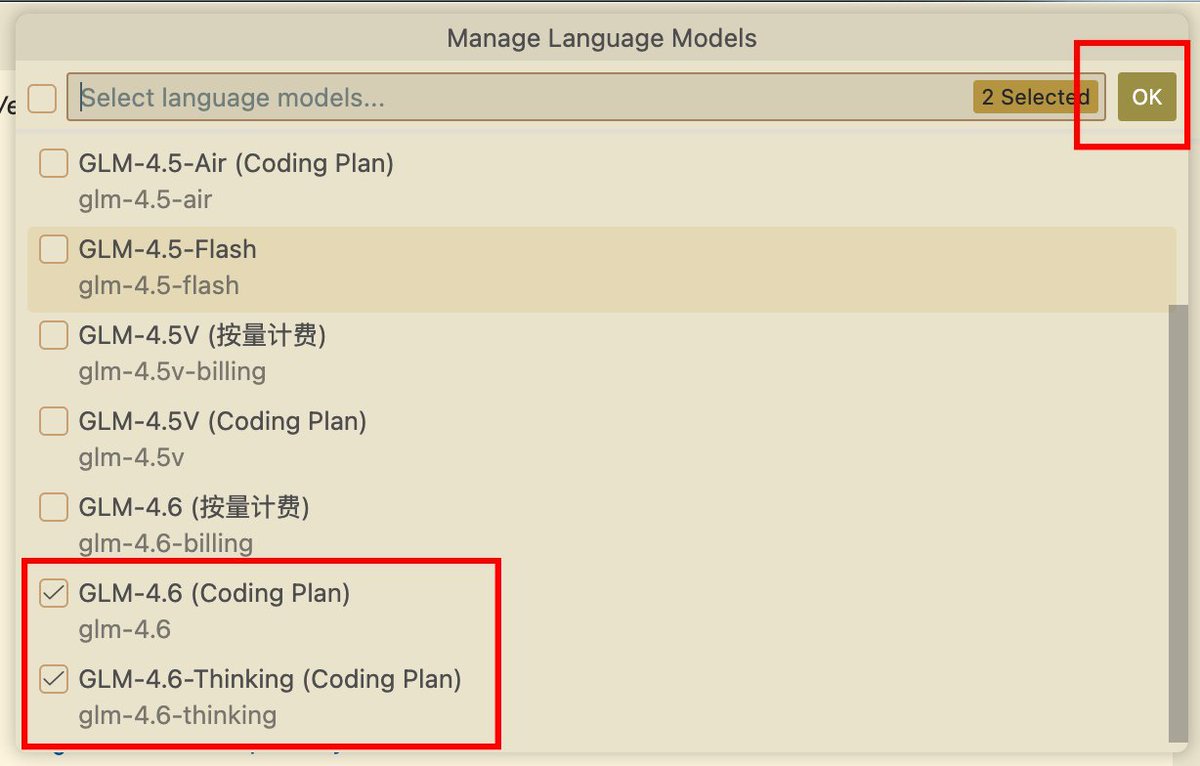Check the GLM-4.5V (Coding Plan) checkbox
Image resolution: width=1200 pixels, height=766 pixels.
point(53,421)
